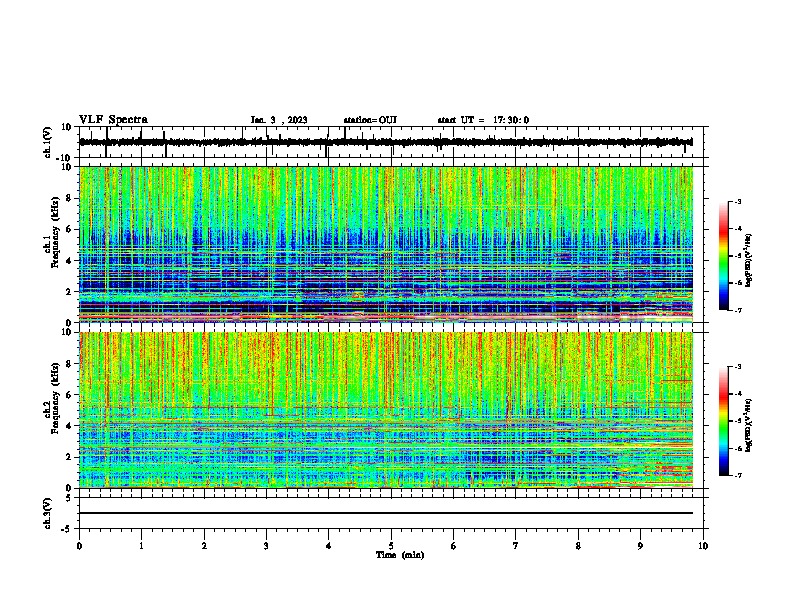Click tick label '3' on the Time axis

click(266, 546)
